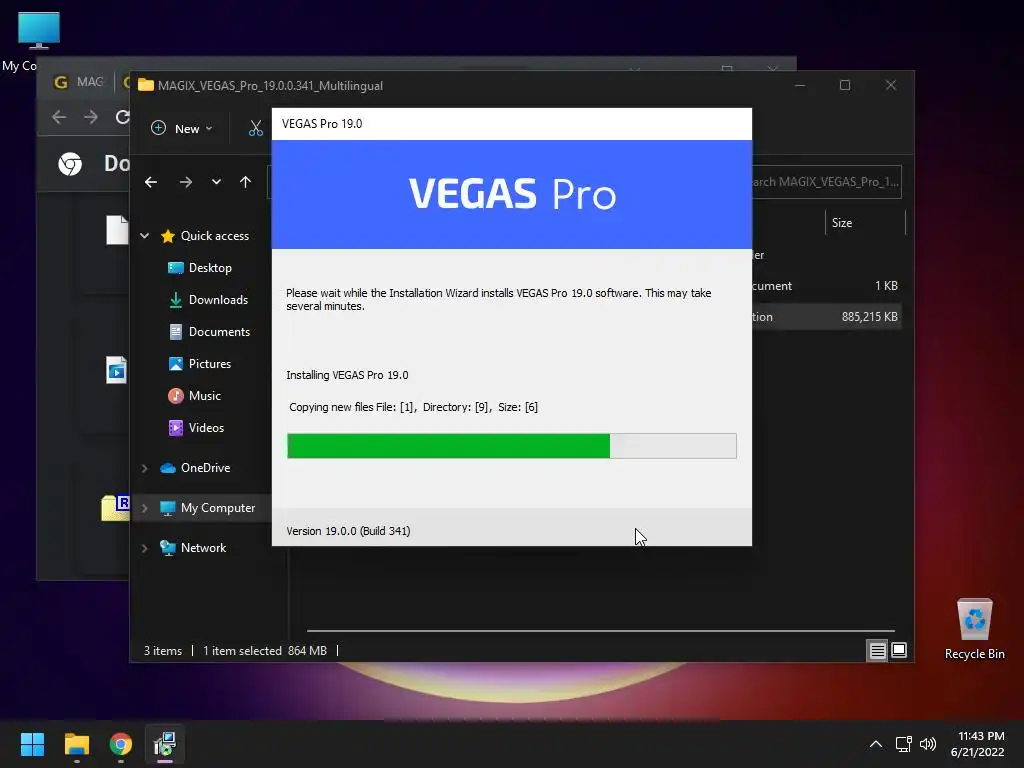Click the Cut scissors icon in Explorer toolbar
Screen dimensions: 1024x768
(x=255, y=129)
